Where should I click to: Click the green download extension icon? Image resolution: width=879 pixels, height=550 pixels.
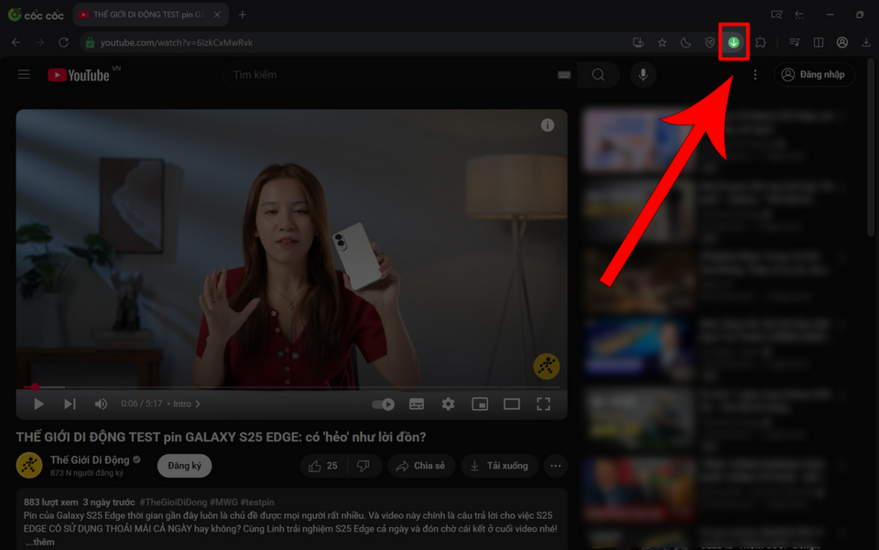(734, 43)
